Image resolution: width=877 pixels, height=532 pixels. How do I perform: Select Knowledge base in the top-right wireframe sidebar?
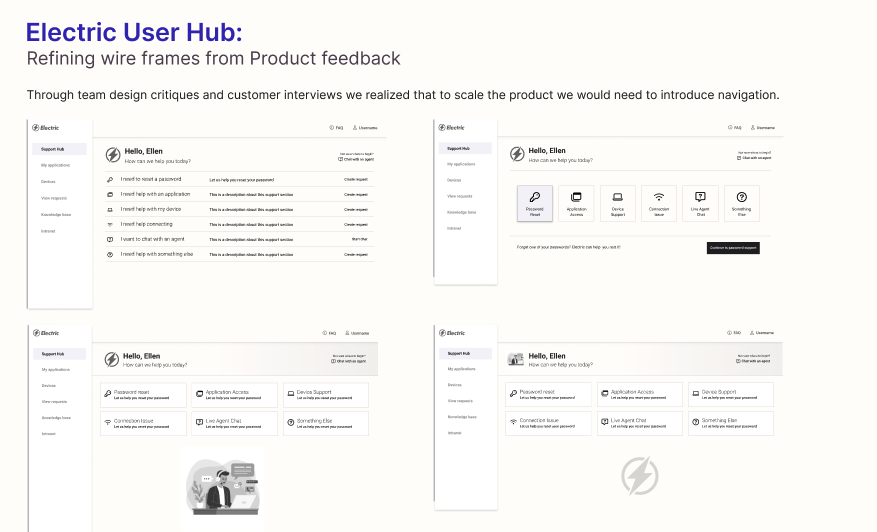[x=461, y=212]
